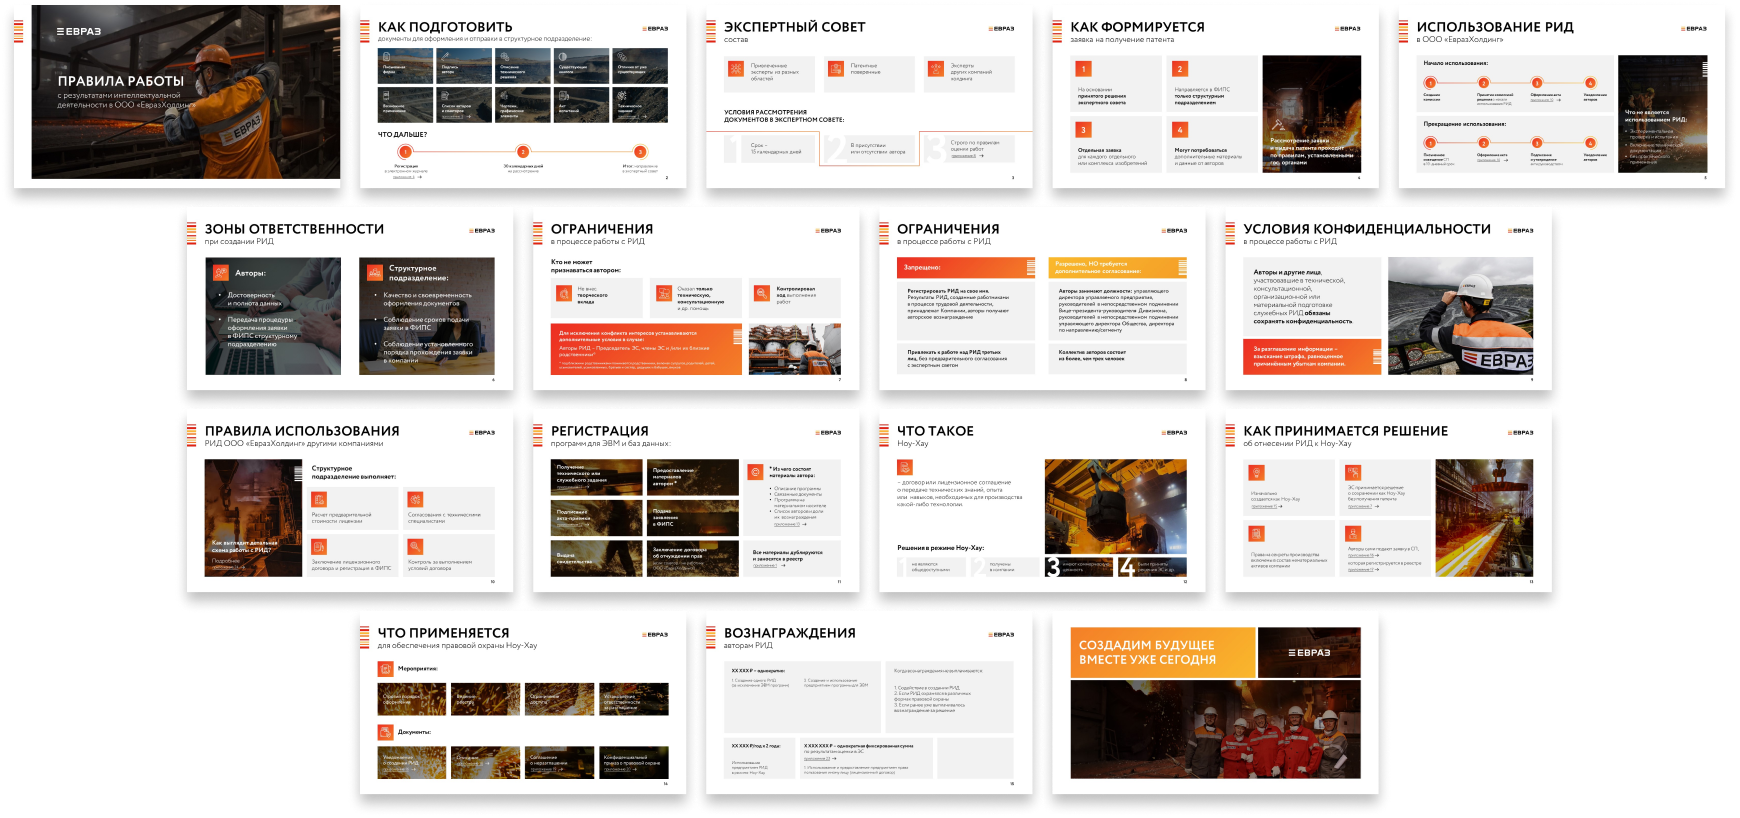Click the 'Подача заявления в ФИПС' tile
Screen dimensions: 1740x818
693,518
